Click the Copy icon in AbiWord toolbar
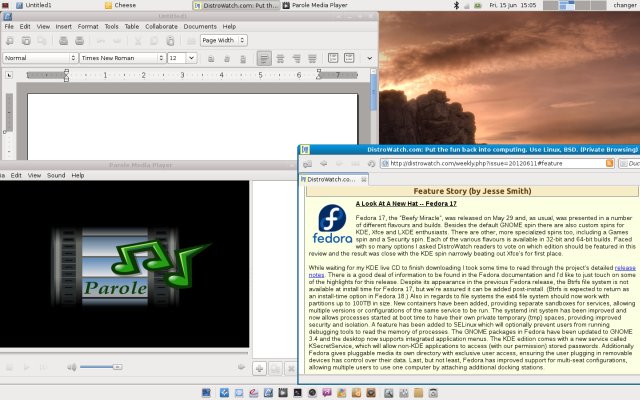The width and height of the screenshot is (640, 400). click(x=154, y=40)
